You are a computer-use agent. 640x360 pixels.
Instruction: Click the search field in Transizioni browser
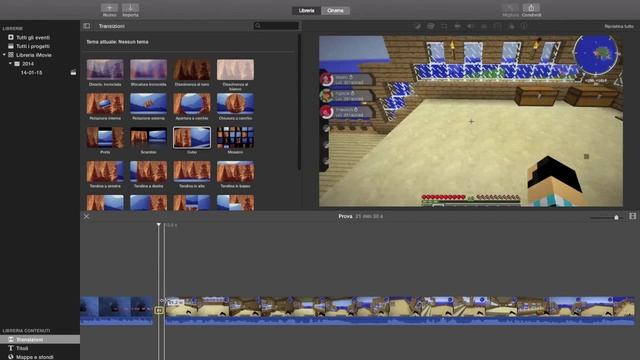[x=276, y=26]
